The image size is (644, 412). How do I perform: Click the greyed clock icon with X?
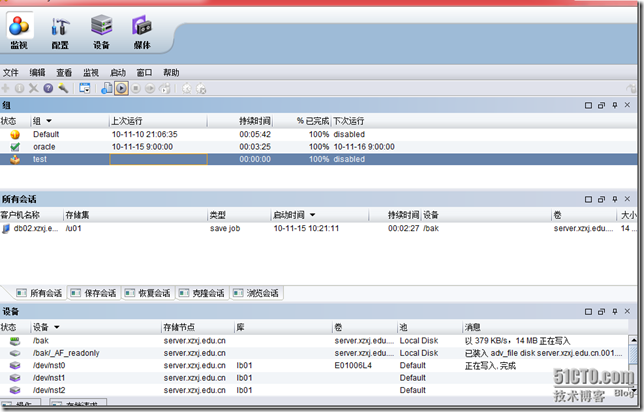[x=201, y=88]
